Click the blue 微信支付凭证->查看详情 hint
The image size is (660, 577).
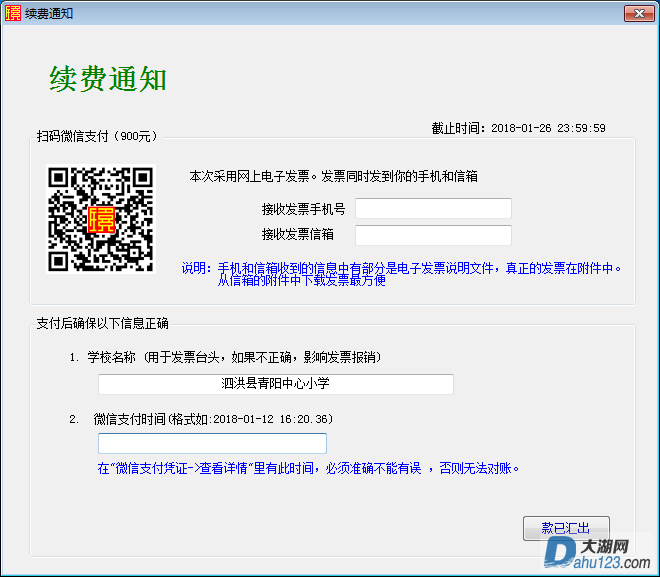pos(309,468)
